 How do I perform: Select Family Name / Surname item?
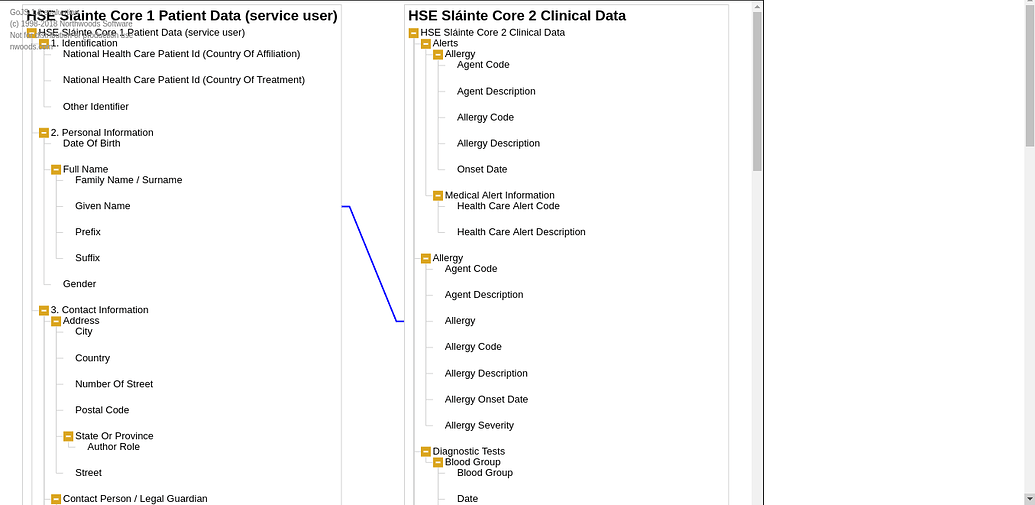pos(129,180)
